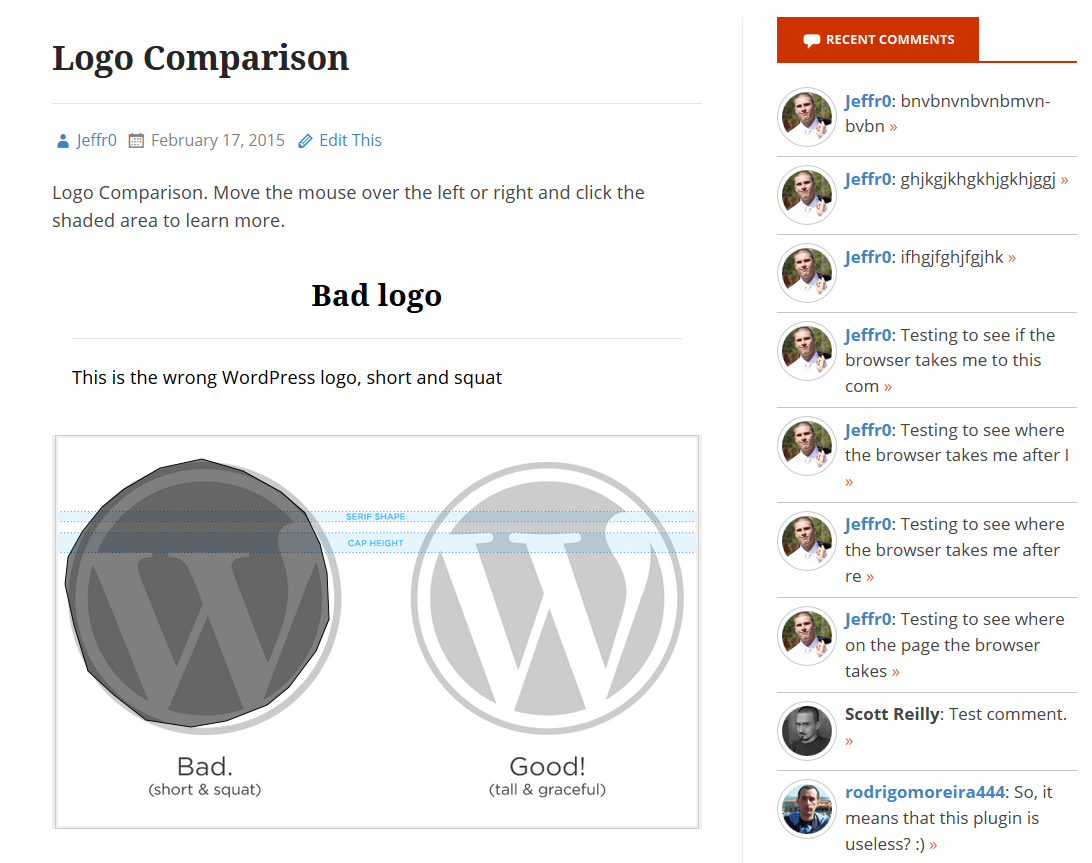1092x863 pixels.
Task: Select the Recent Comments tab header
Action: pos(878,40)
